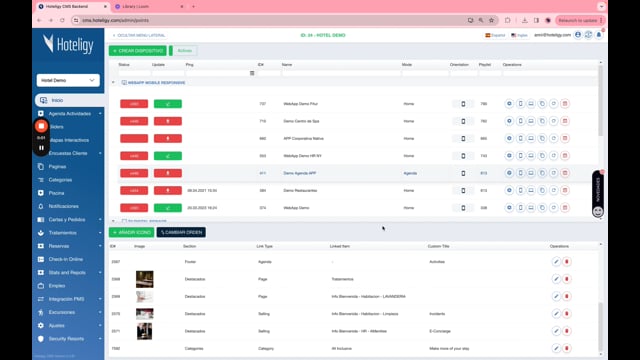
Task: Bookmark page with the star icon
Action: 491,20
